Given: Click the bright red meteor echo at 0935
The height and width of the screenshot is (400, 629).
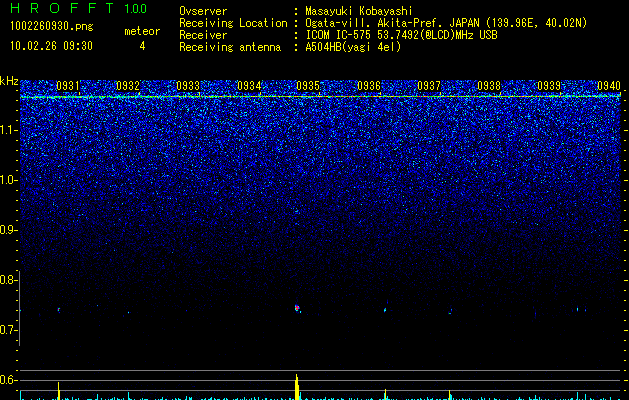Looking at the screenshot, I should point(297,308).
